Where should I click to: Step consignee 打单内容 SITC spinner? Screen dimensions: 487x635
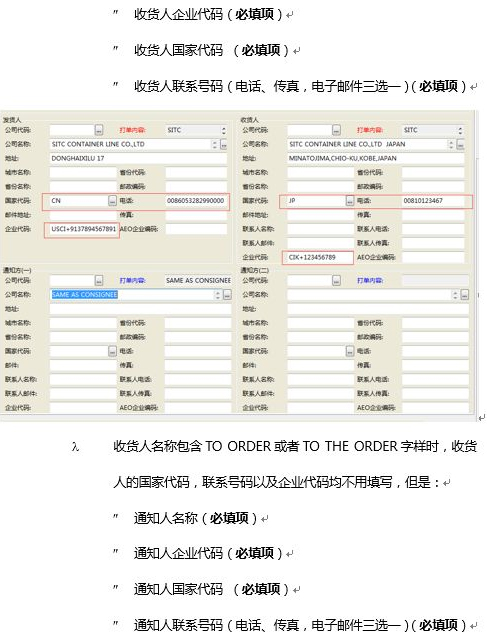click(460, 130)
